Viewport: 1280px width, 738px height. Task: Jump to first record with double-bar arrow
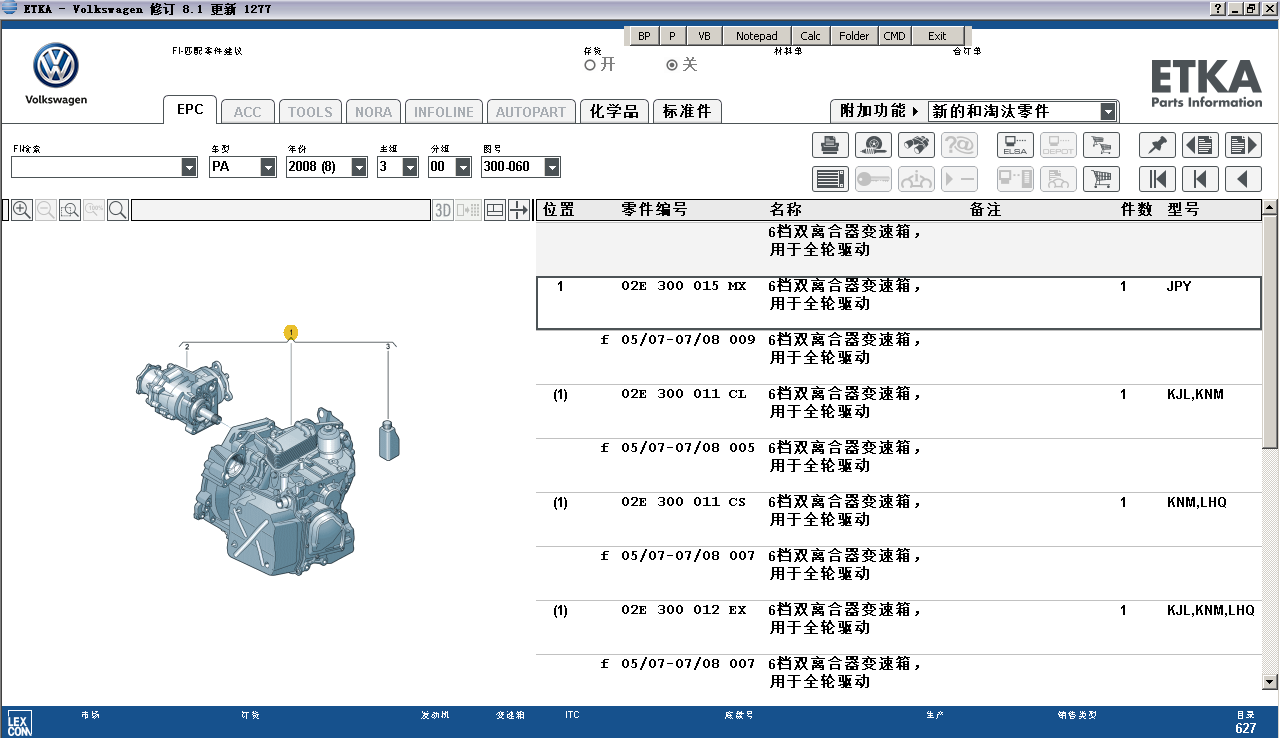(x=1157, y=179)
